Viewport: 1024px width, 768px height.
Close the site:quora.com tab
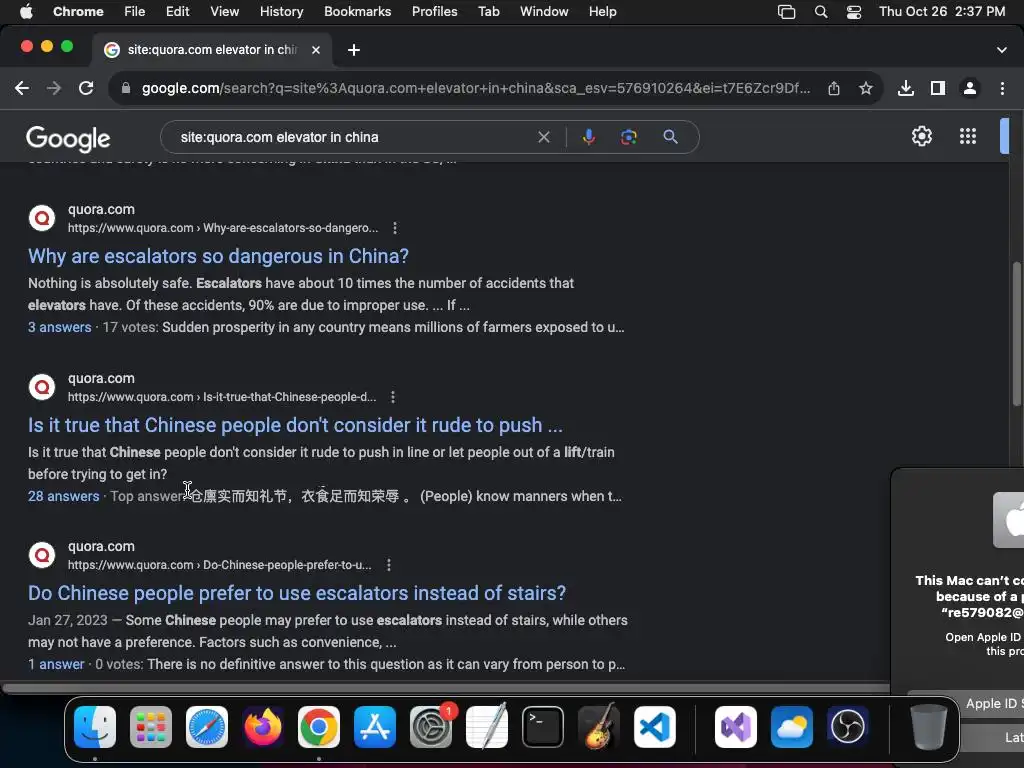315,50
